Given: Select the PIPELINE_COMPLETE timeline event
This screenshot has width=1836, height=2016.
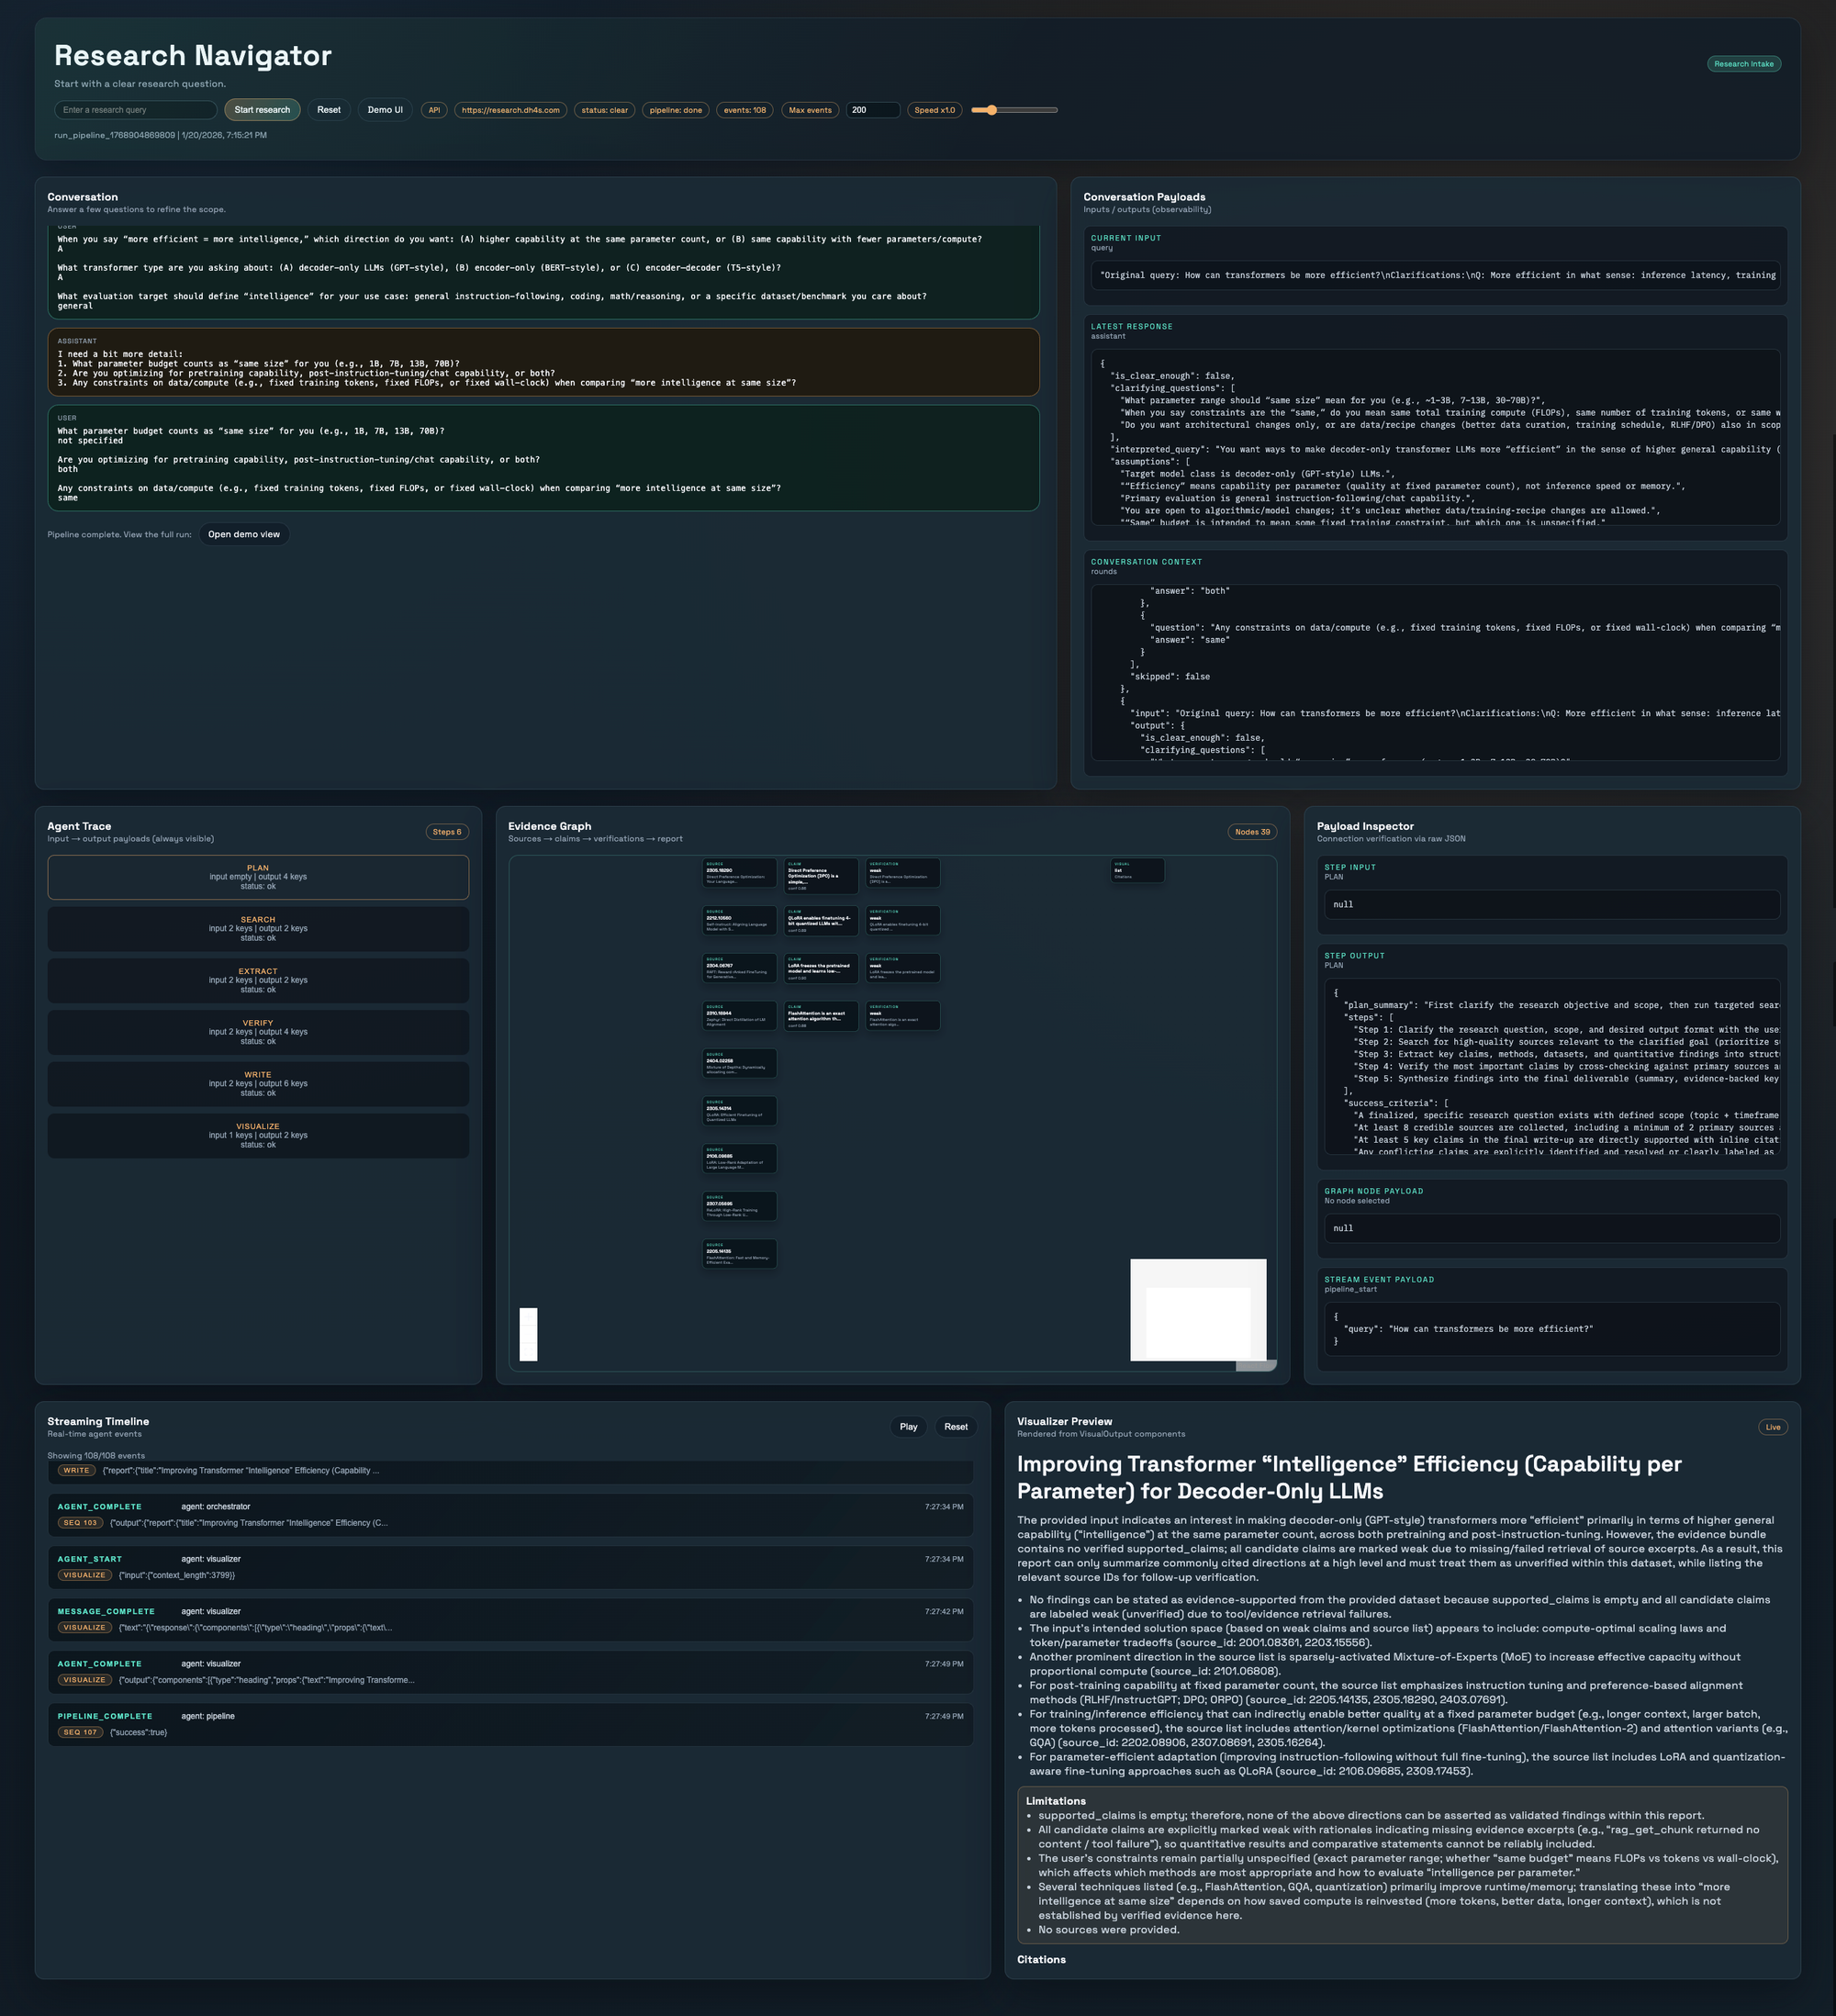Looking at the screenshot, I should click(x=510, y=1723).
